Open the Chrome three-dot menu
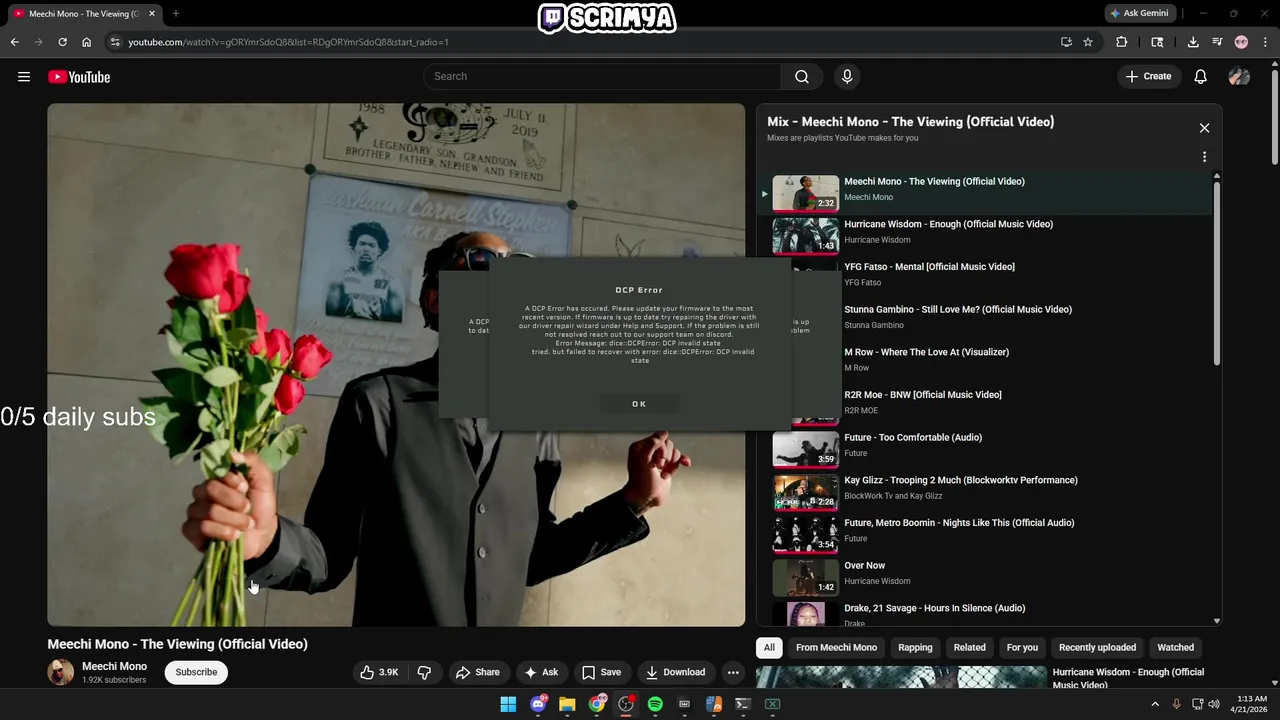 (x=1265, y=42)
